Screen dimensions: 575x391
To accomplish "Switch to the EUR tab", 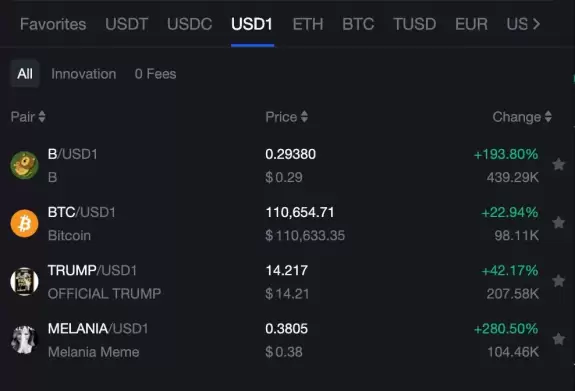I will click(471, 24).
